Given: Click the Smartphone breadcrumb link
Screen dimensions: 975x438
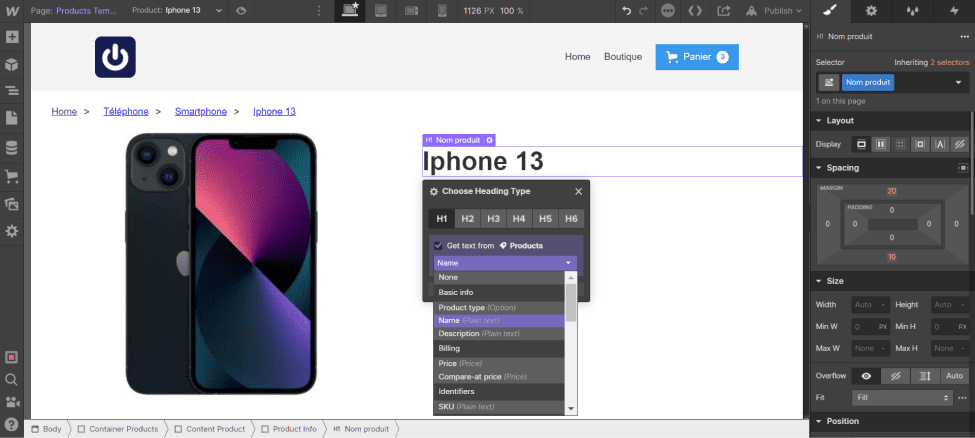Looking at the screenshot, I should [x=201, y=112].
